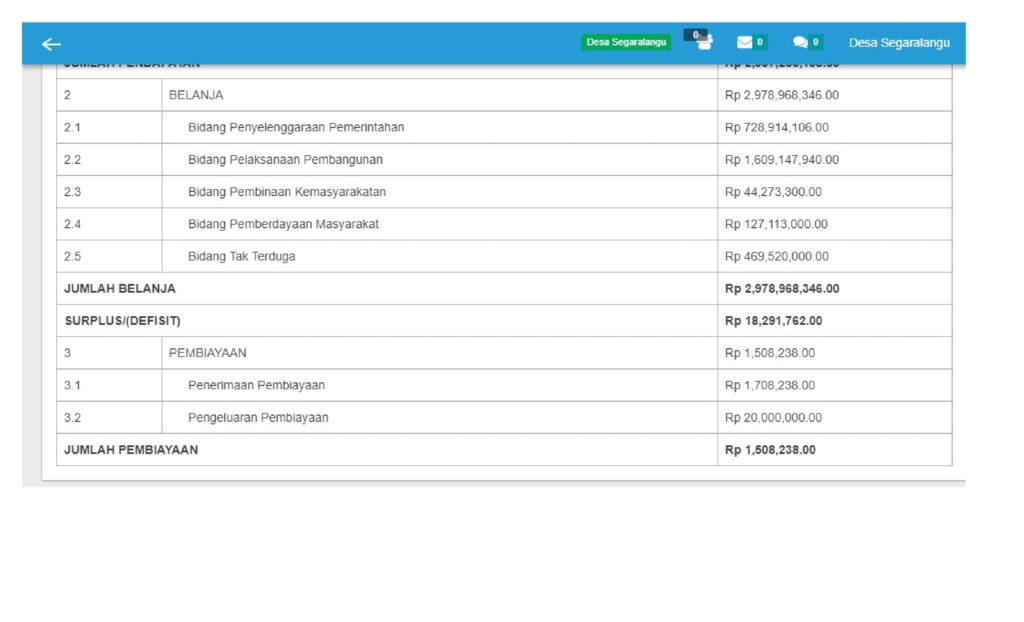Select the BELANJA row label
1024x622 pixels.
click(x=196, y=95)
